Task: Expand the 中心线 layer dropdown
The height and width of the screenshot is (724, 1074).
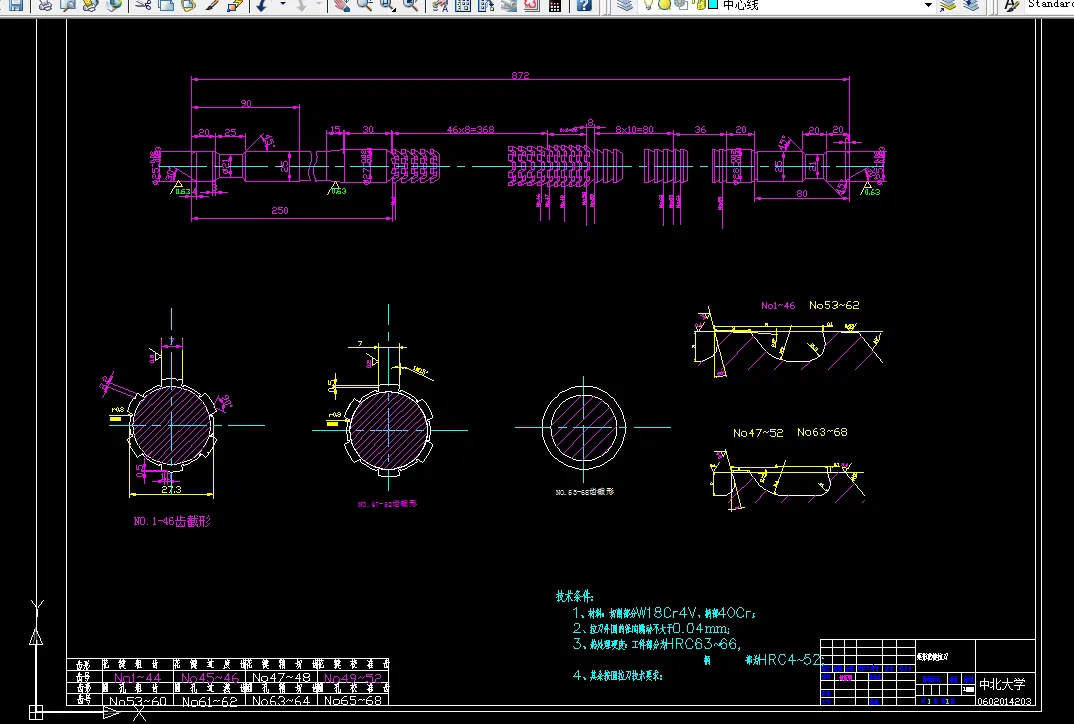Action: [927, 5]
